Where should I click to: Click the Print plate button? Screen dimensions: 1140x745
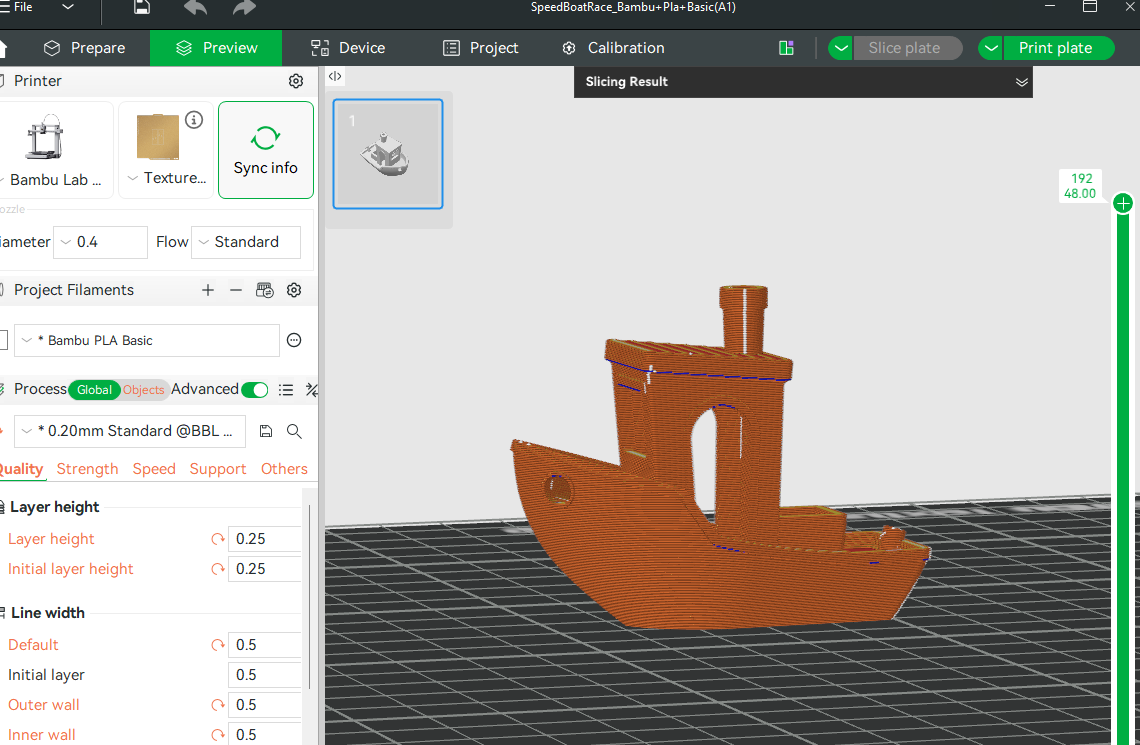1055,48
